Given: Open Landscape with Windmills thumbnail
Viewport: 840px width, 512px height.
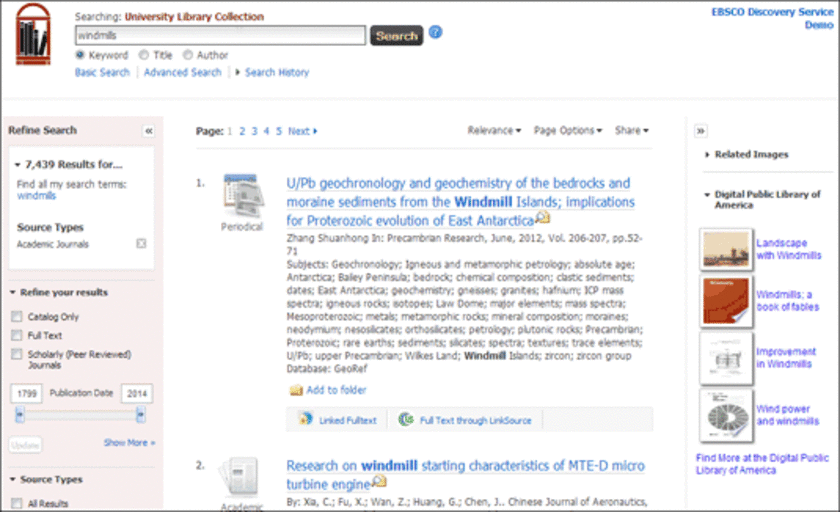Looking at the screenshot, I should click(x=726, y=249).
